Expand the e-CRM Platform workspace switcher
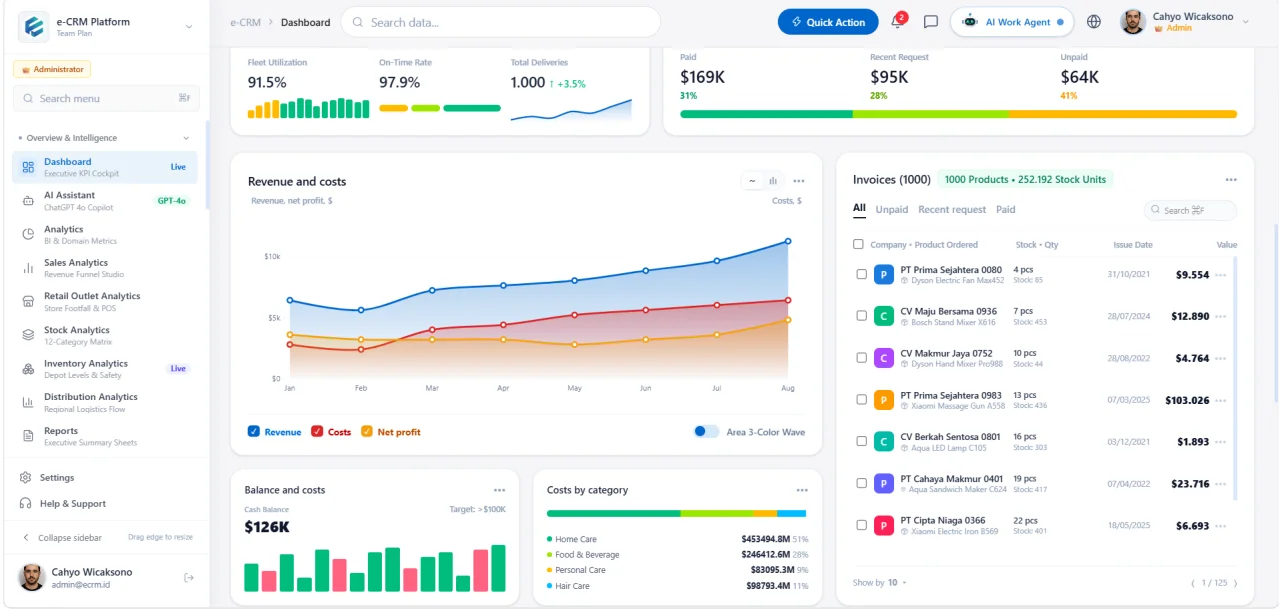 click(x=189, y=27)
